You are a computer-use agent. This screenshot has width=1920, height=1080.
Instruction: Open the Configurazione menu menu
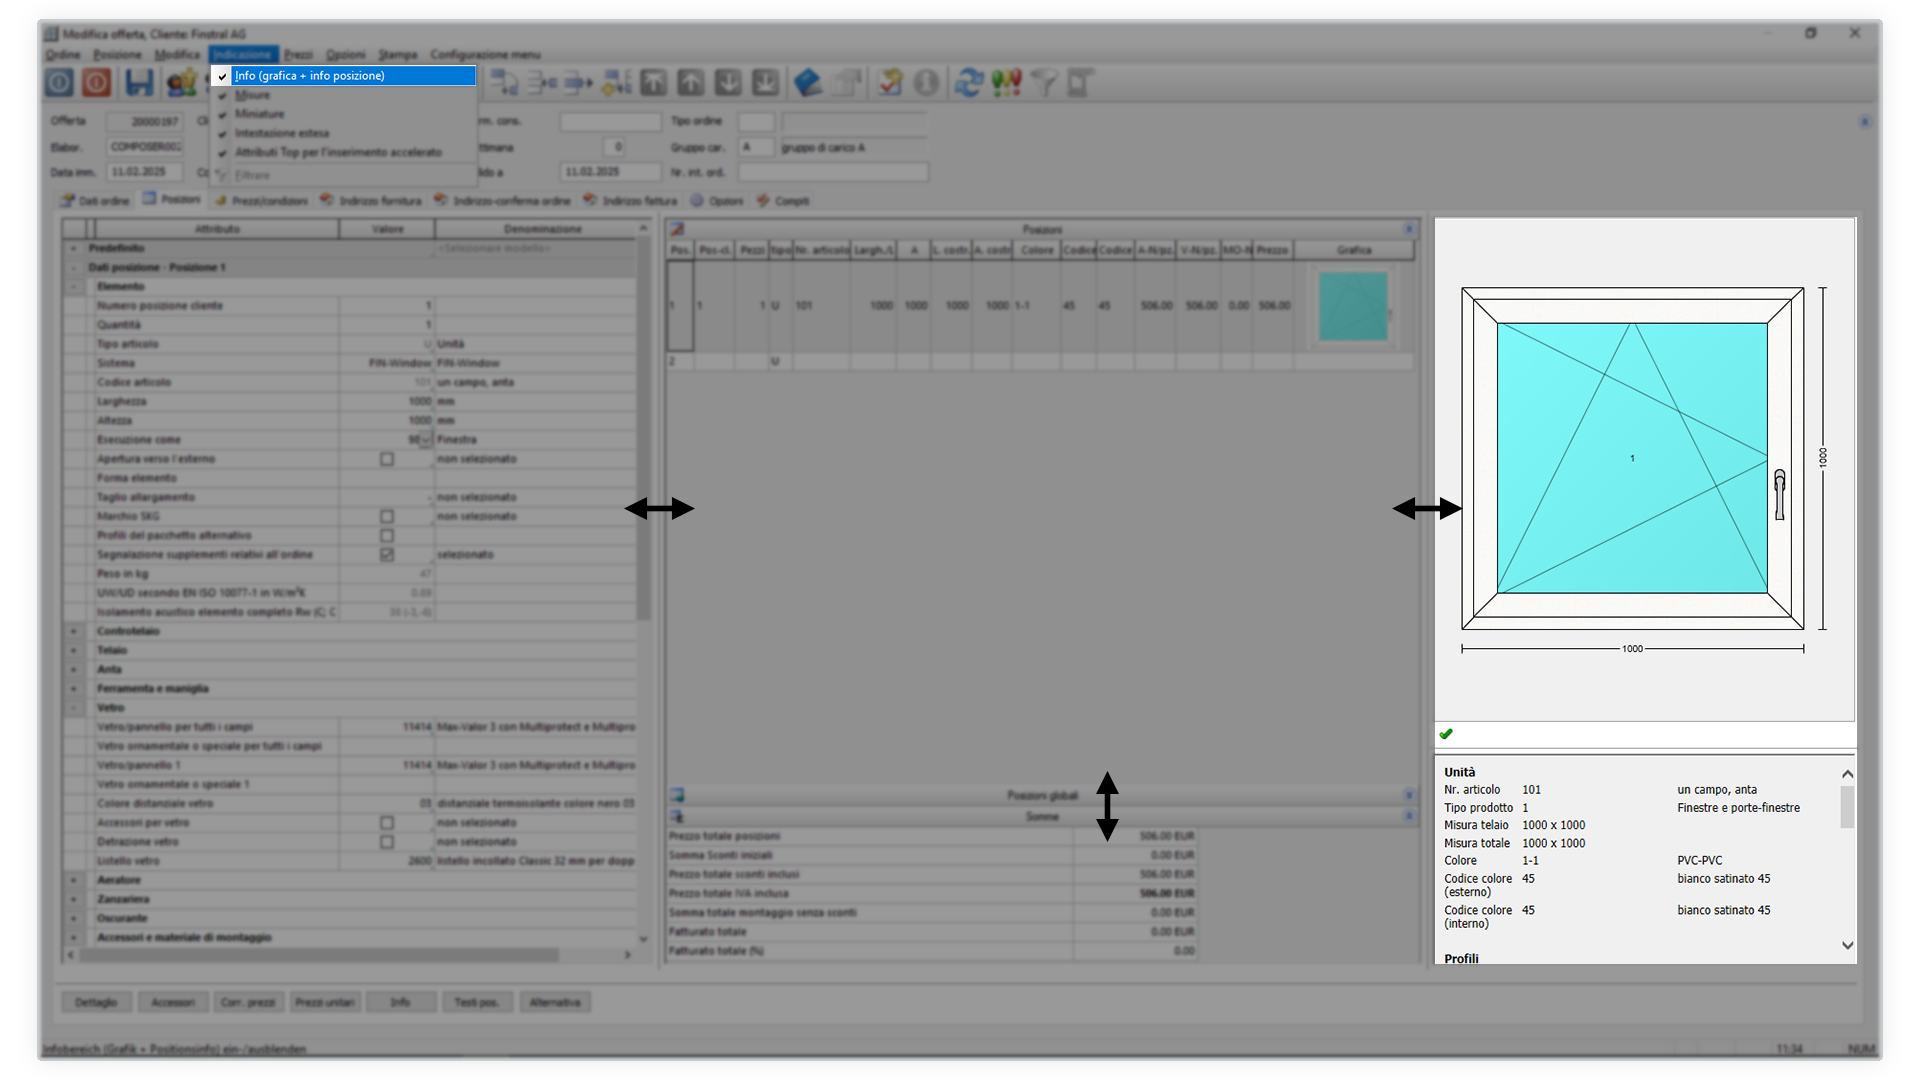[x=485, y=54]
